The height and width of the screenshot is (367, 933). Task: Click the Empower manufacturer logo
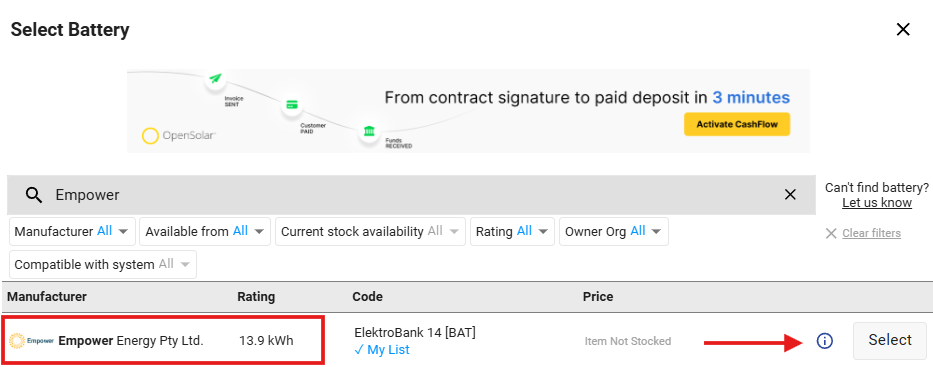(32, 341)
